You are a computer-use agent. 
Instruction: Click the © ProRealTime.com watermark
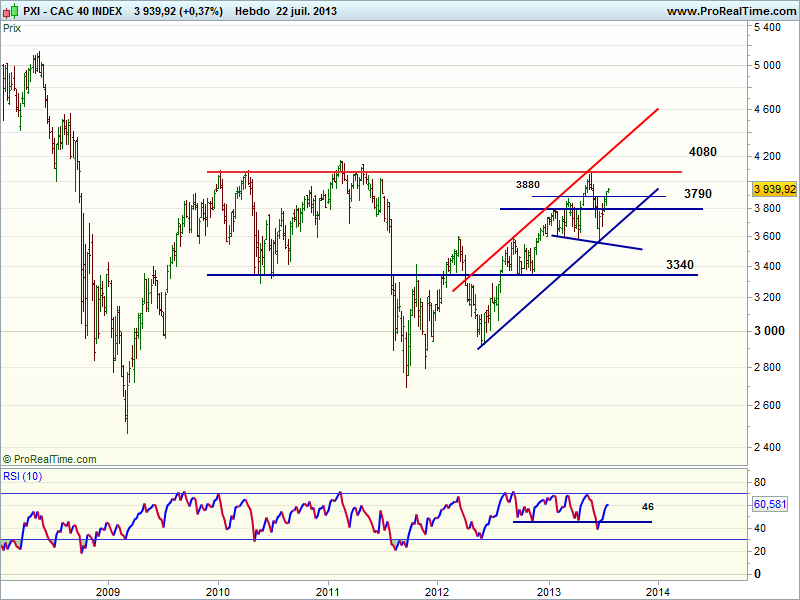click(x=50, y=459)
